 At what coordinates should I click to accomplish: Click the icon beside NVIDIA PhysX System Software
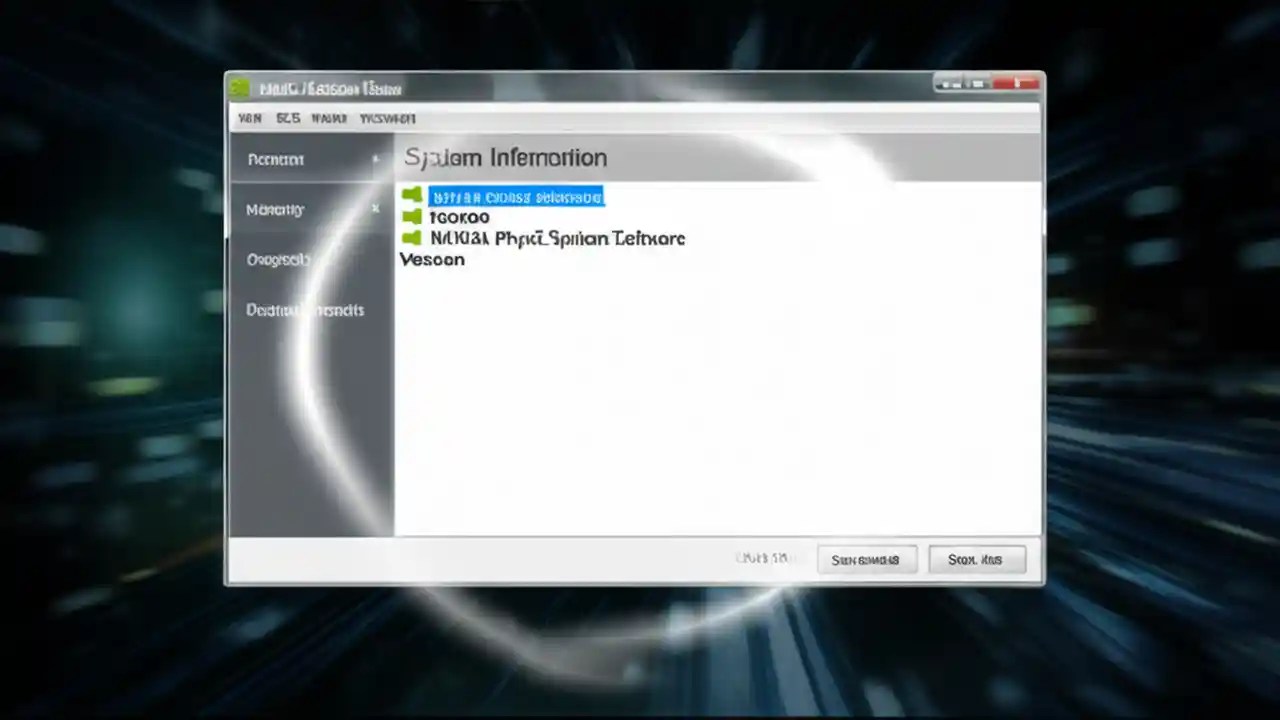pyautogui.click(x=412, y=237)
